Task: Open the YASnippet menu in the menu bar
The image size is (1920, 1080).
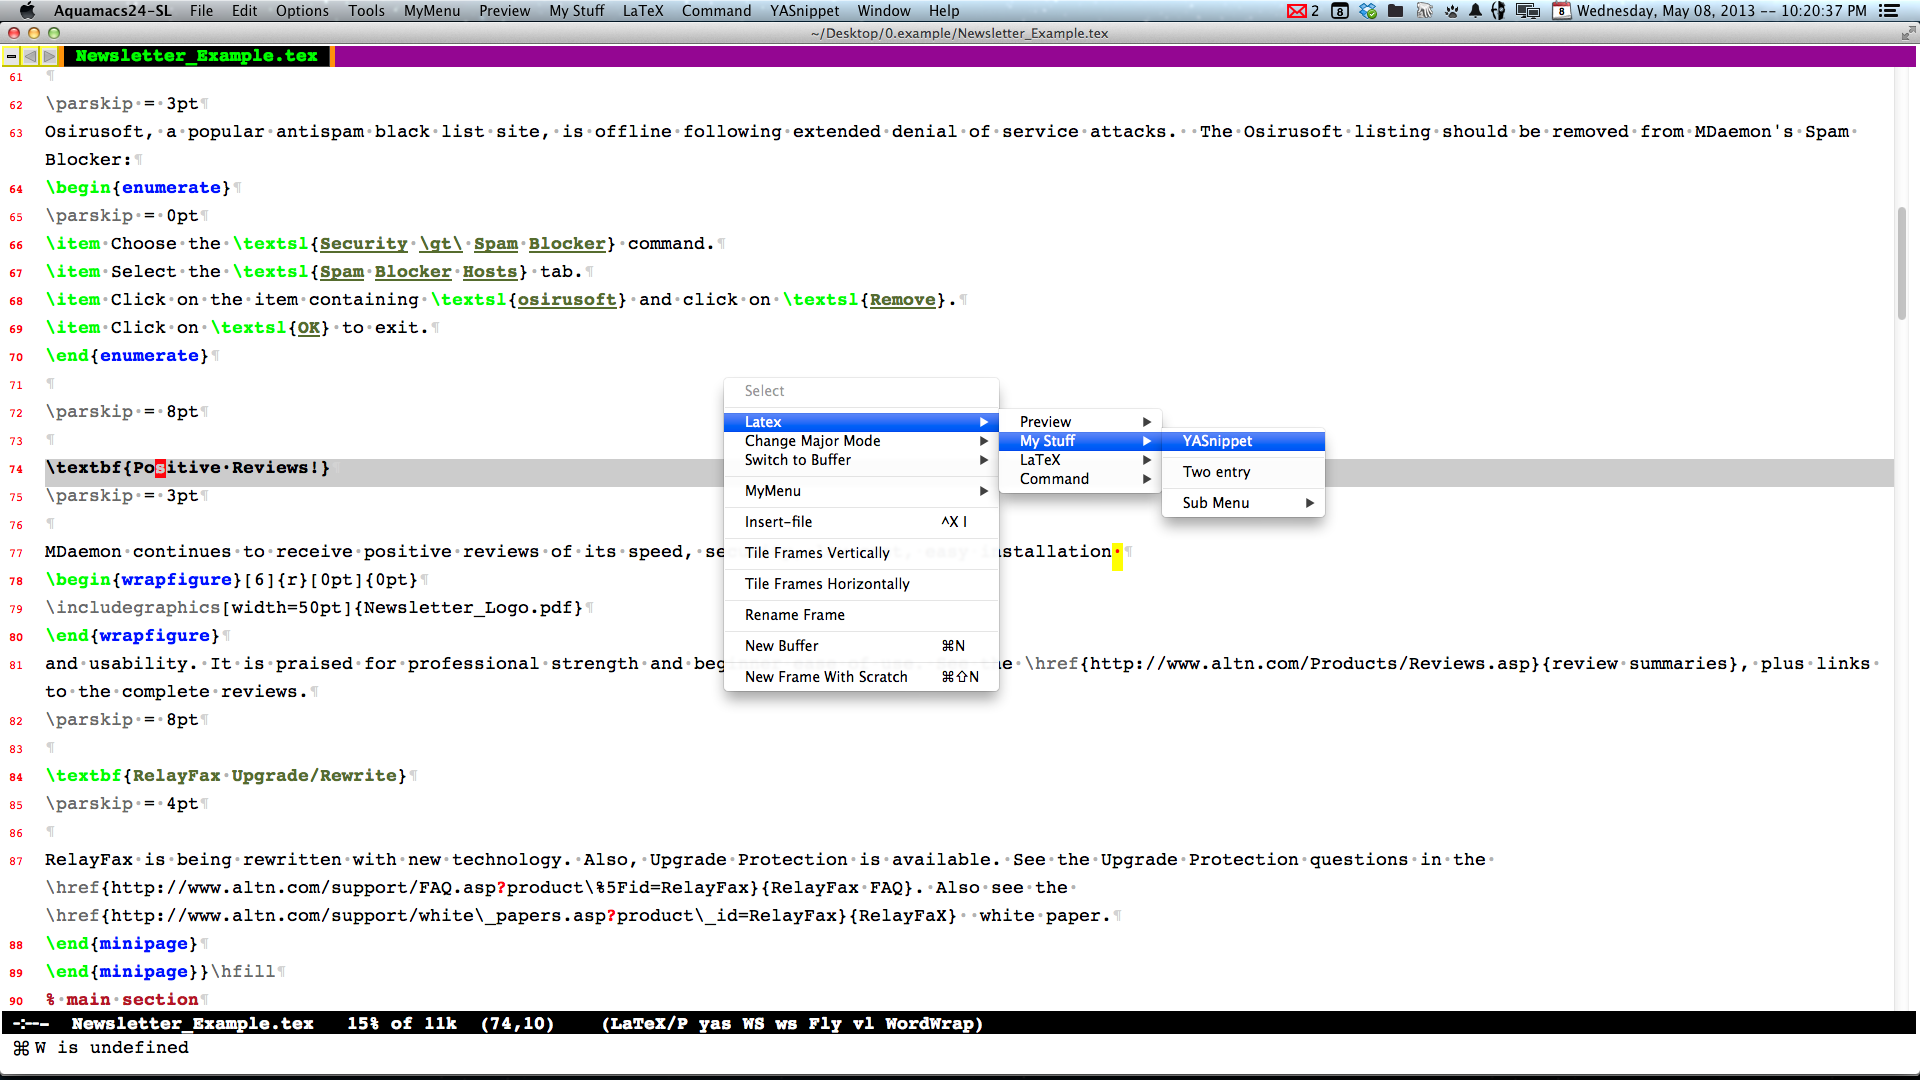Action: click(804, 11)
